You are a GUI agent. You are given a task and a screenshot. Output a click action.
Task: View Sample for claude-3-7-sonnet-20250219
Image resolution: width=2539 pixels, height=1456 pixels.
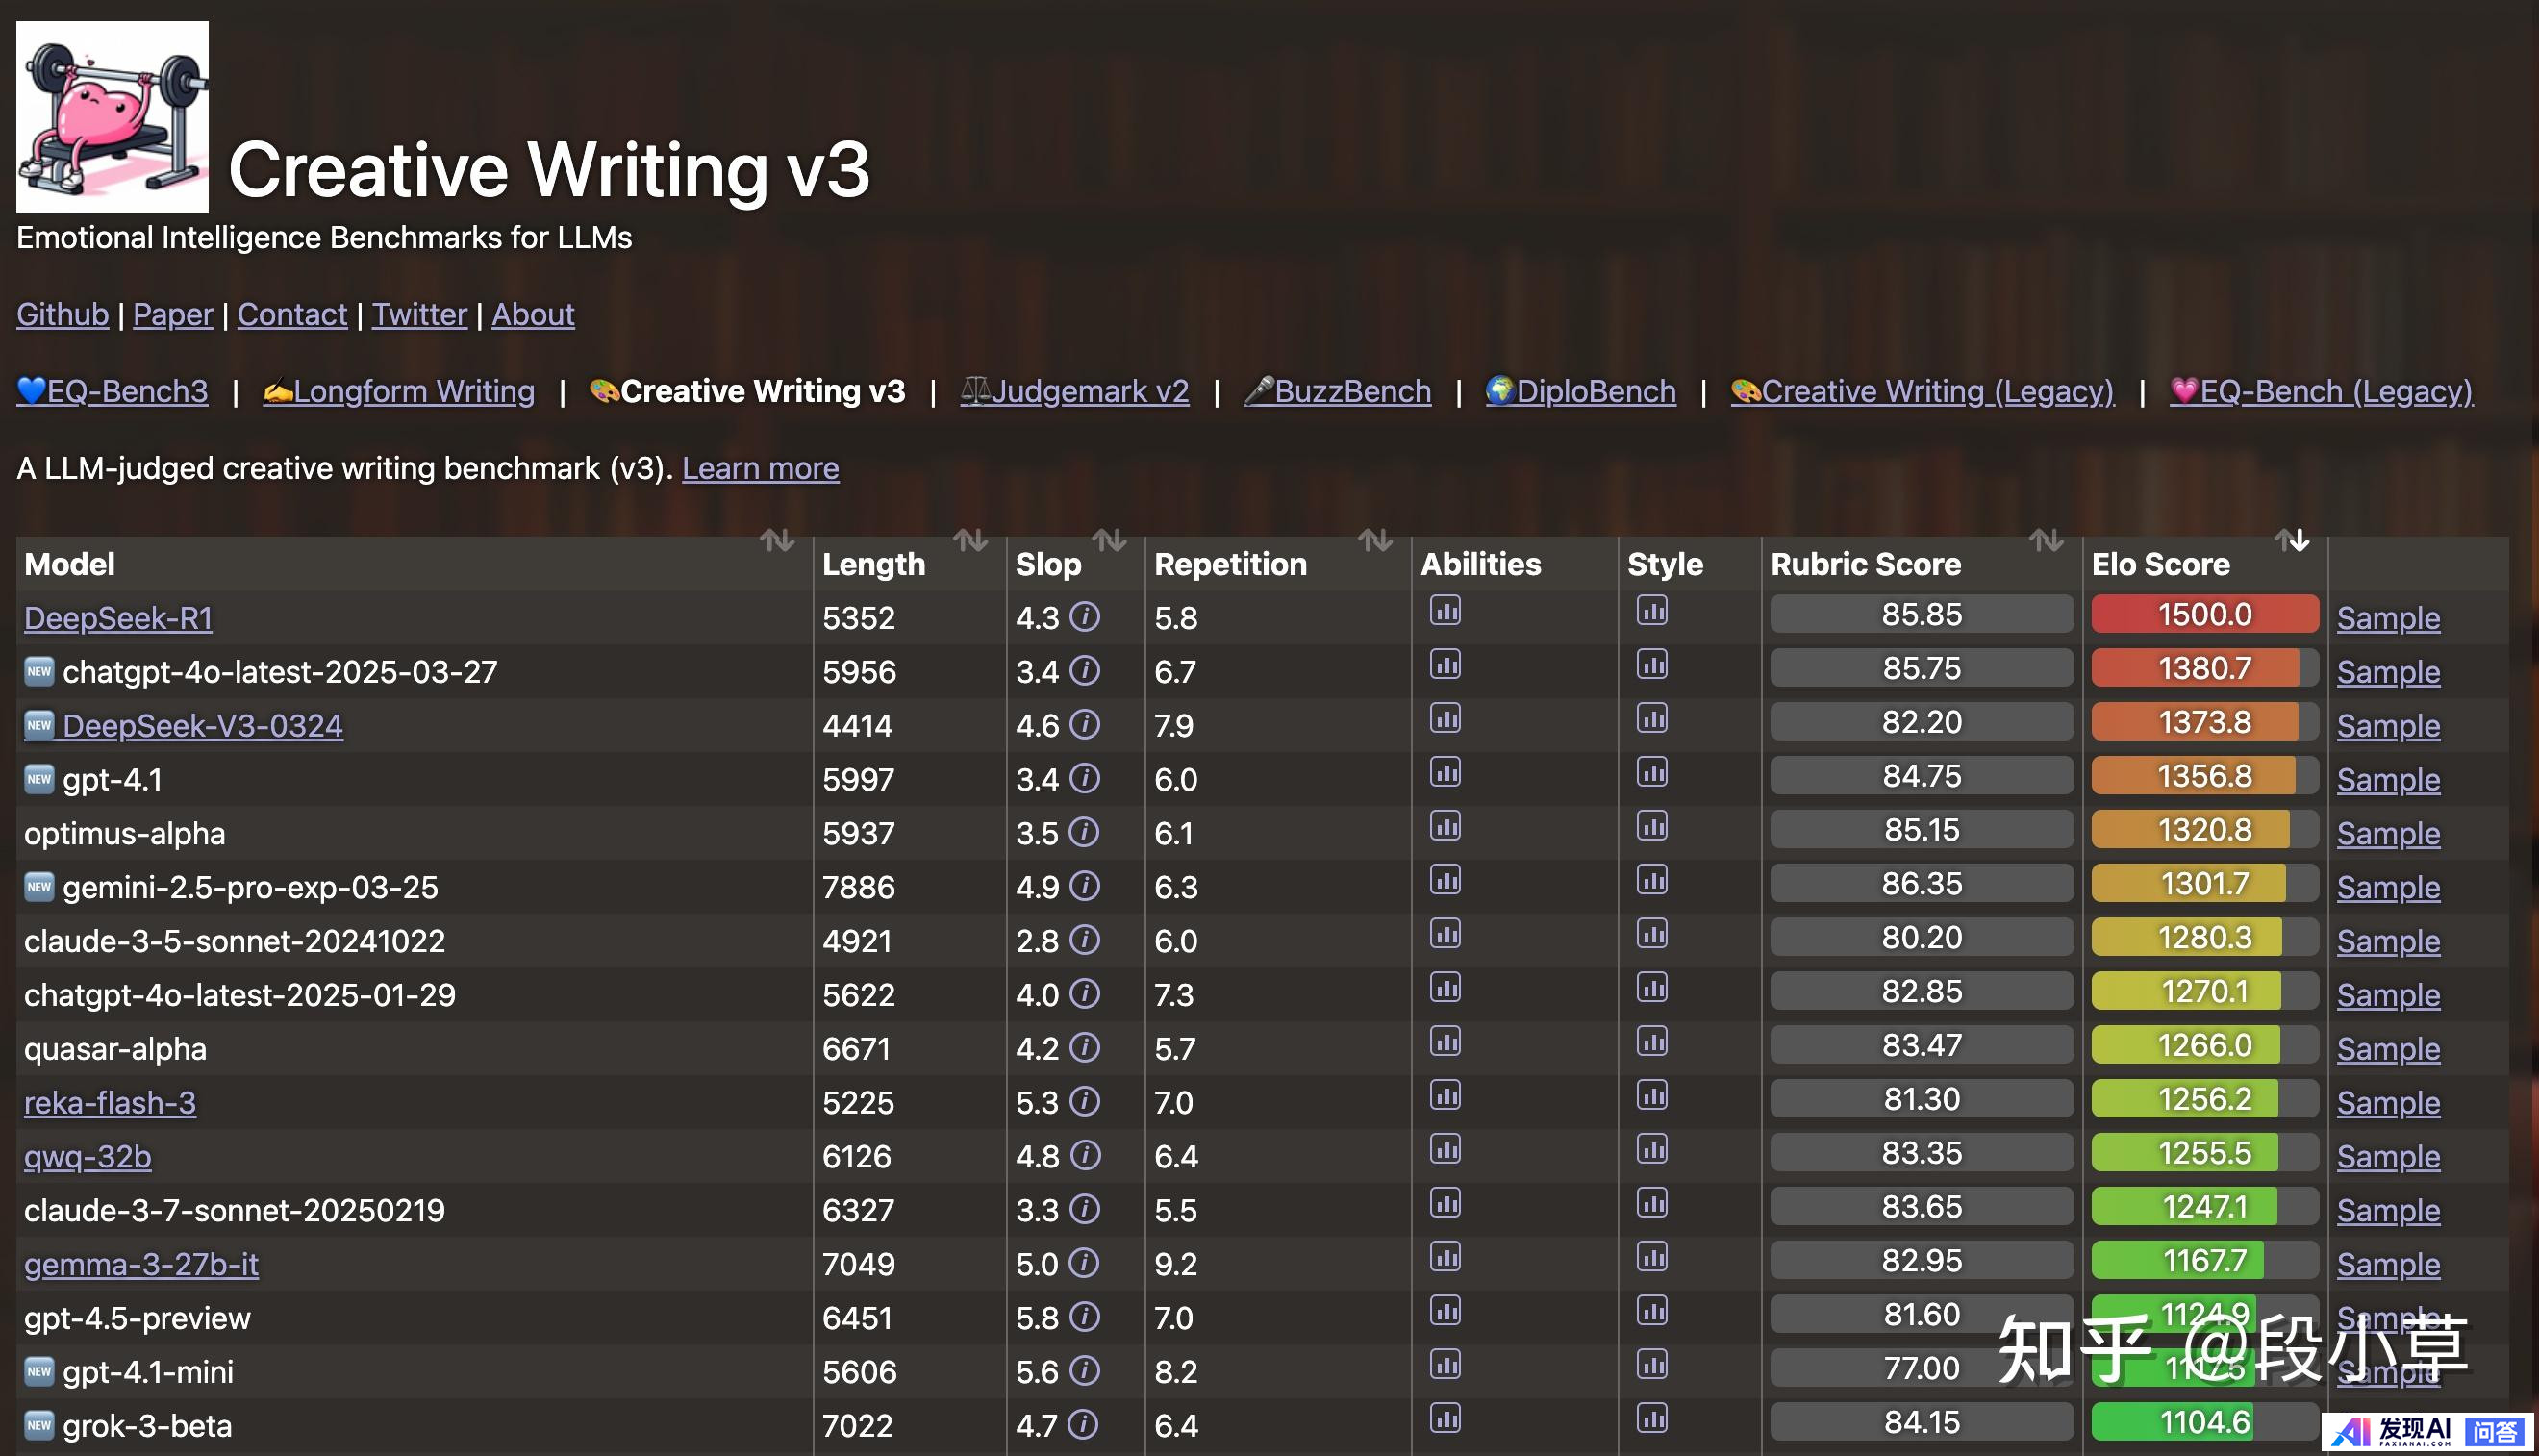pos(2388,1211)
